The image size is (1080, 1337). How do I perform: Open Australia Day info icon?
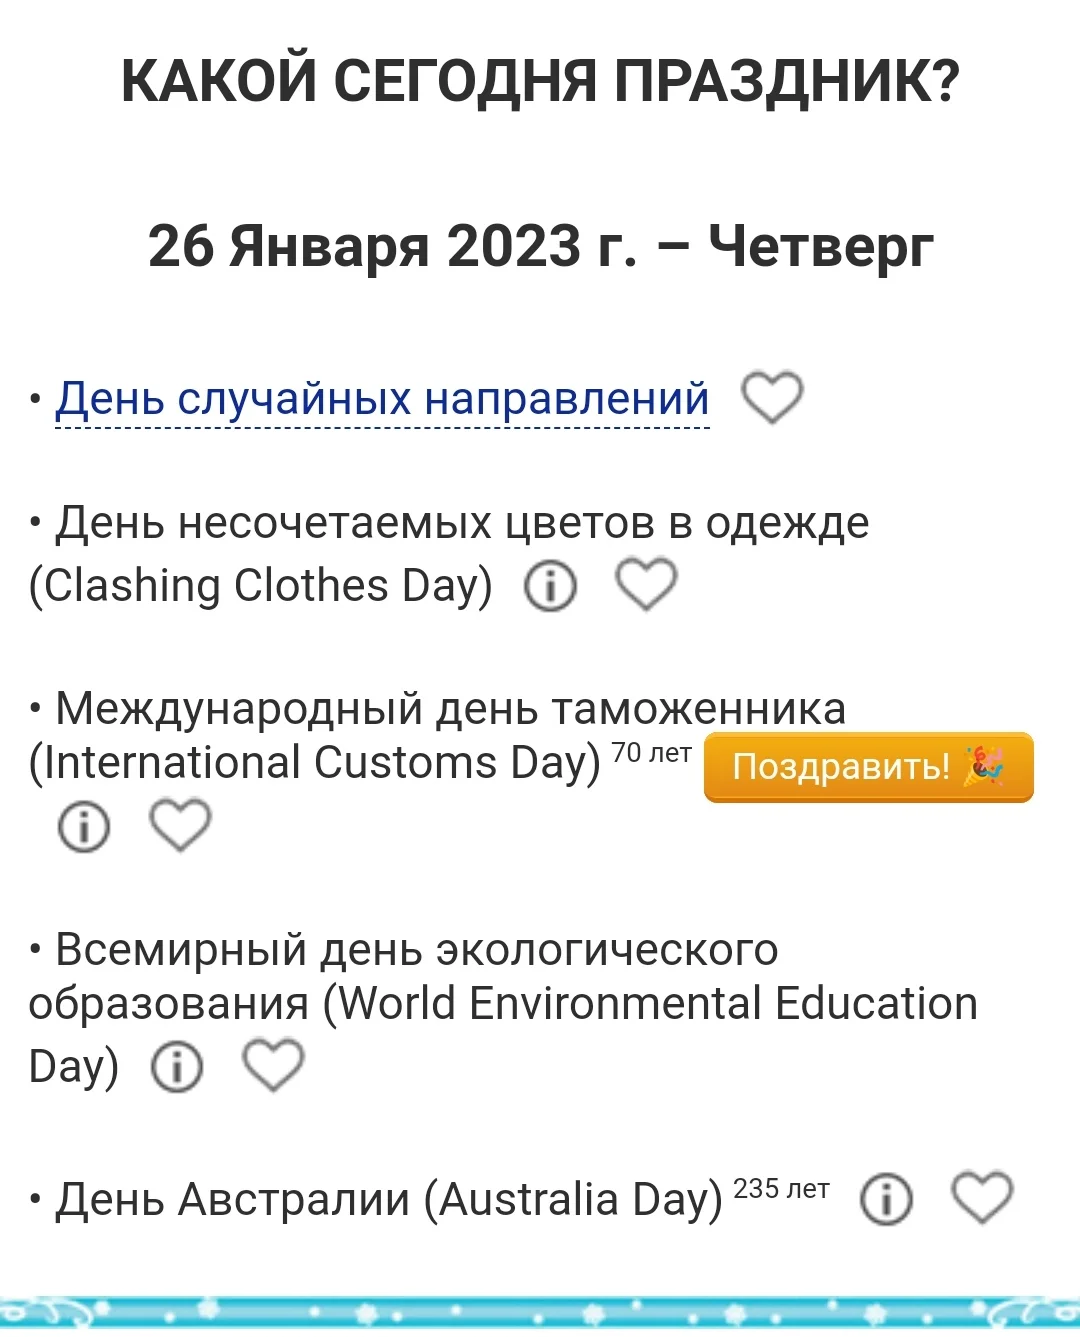click(887, 1199)
